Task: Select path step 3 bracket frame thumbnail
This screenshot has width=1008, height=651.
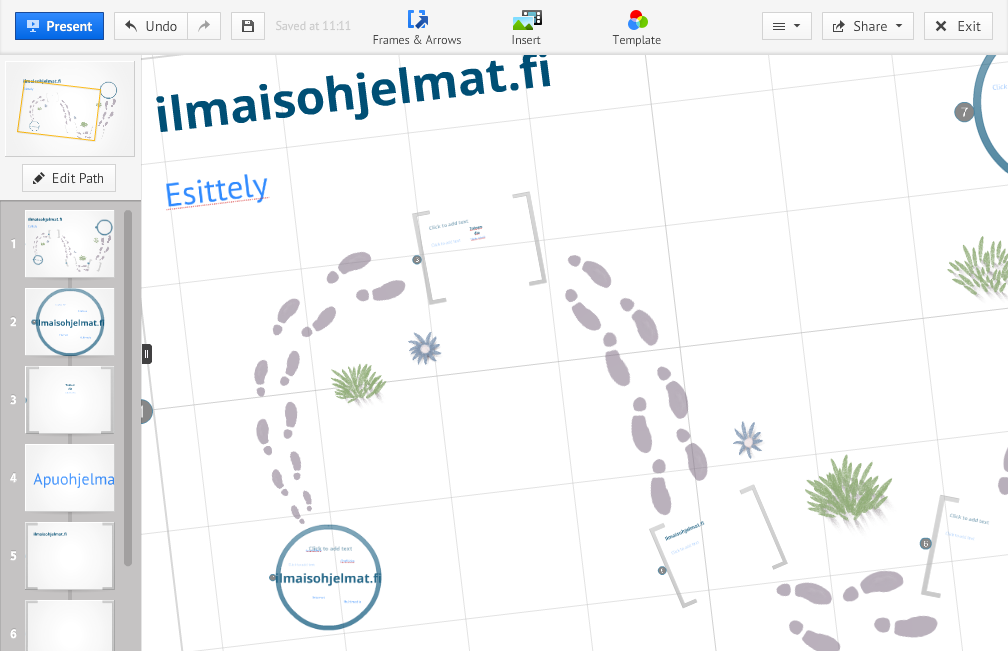Action: (69, 400)
